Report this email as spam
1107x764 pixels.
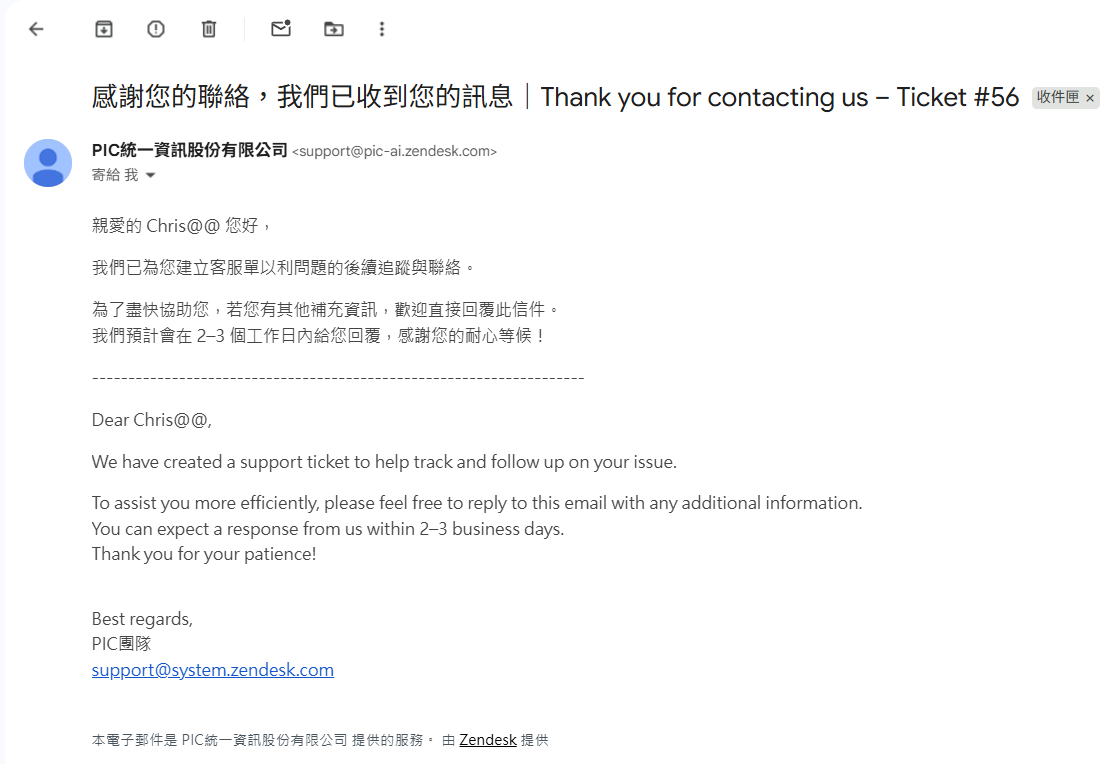click(x=156, y=29)
